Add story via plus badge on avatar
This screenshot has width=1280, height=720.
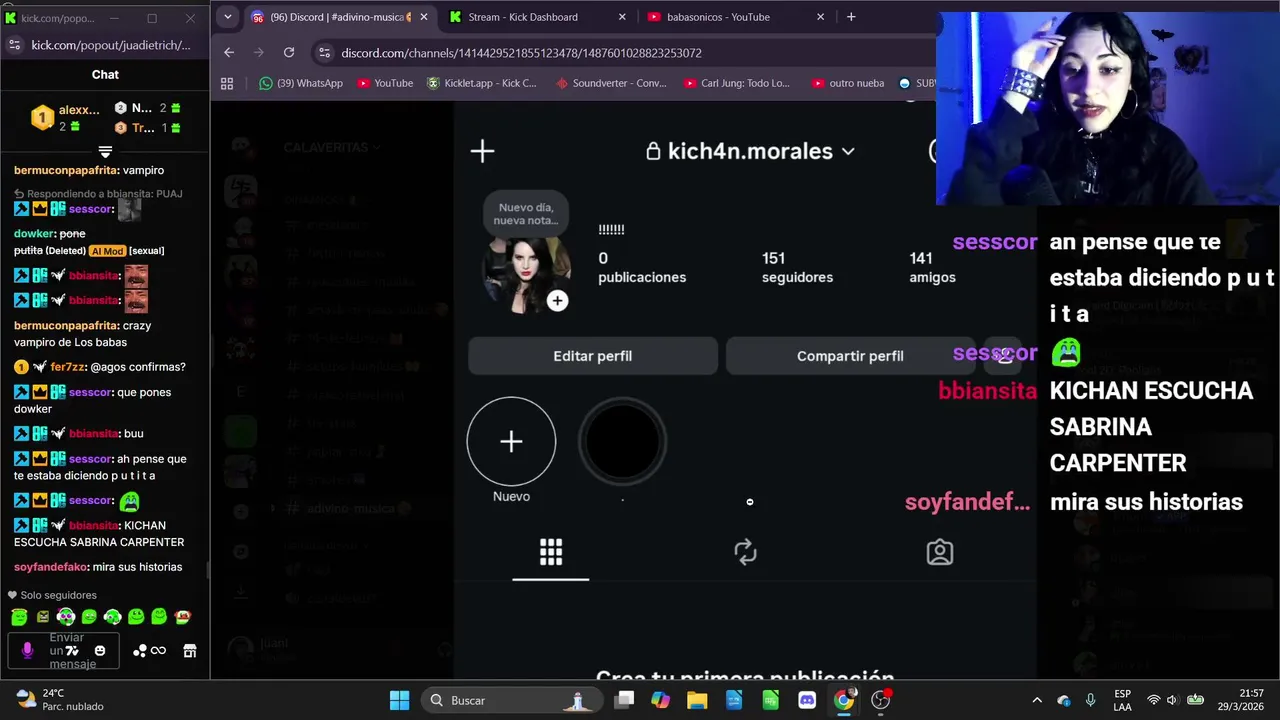click(557, 300)
